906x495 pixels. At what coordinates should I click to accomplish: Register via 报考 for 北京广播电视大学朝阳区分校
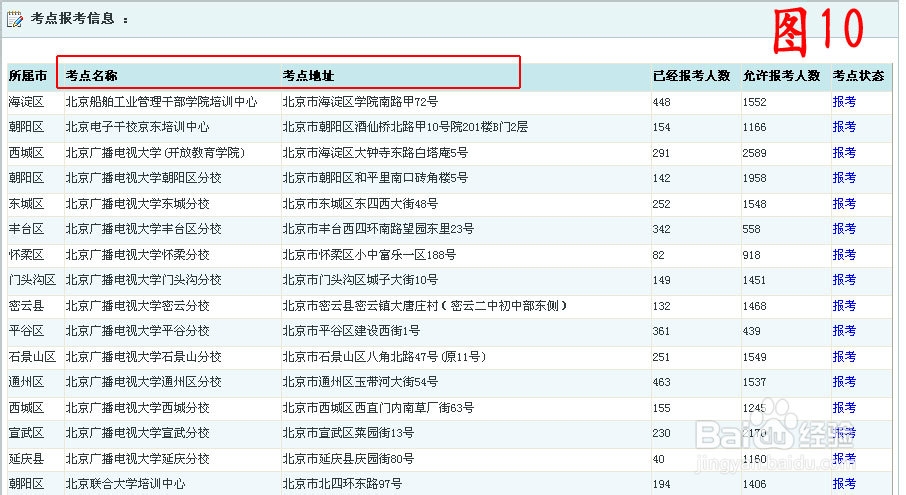(x=844, y=177)
